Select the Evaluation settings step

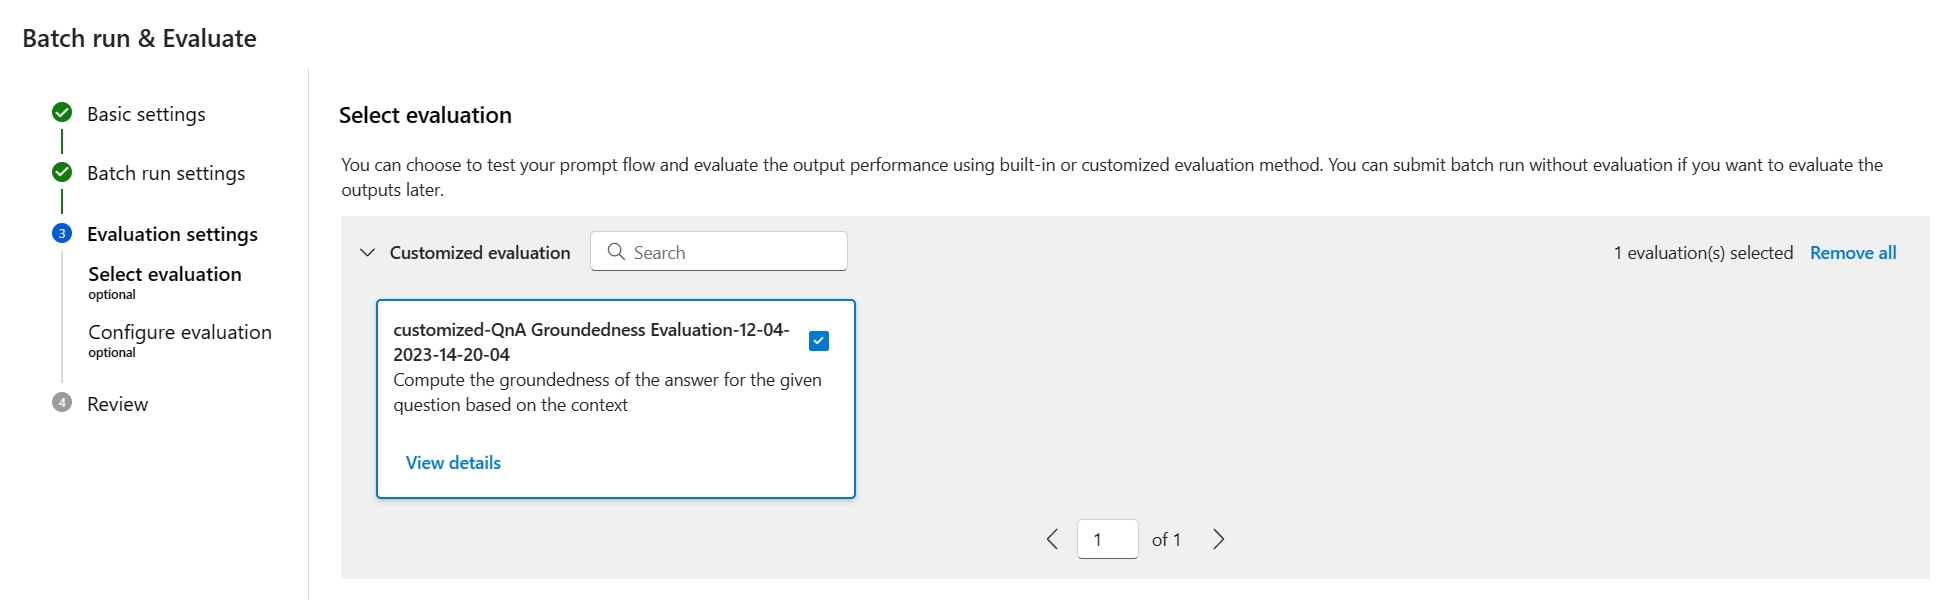click(172, 234)
